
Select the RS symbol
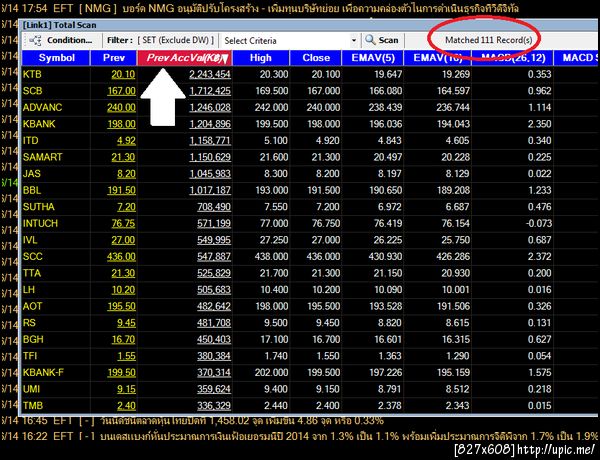[29, 323]
